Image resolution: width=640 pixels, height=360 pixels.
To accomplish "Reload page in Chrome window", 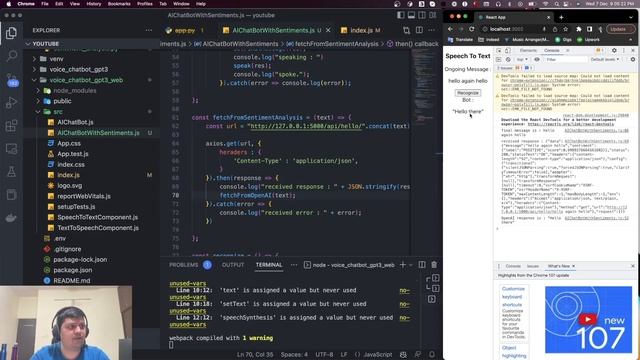I will pyautogui.click(x=472, y=29).
